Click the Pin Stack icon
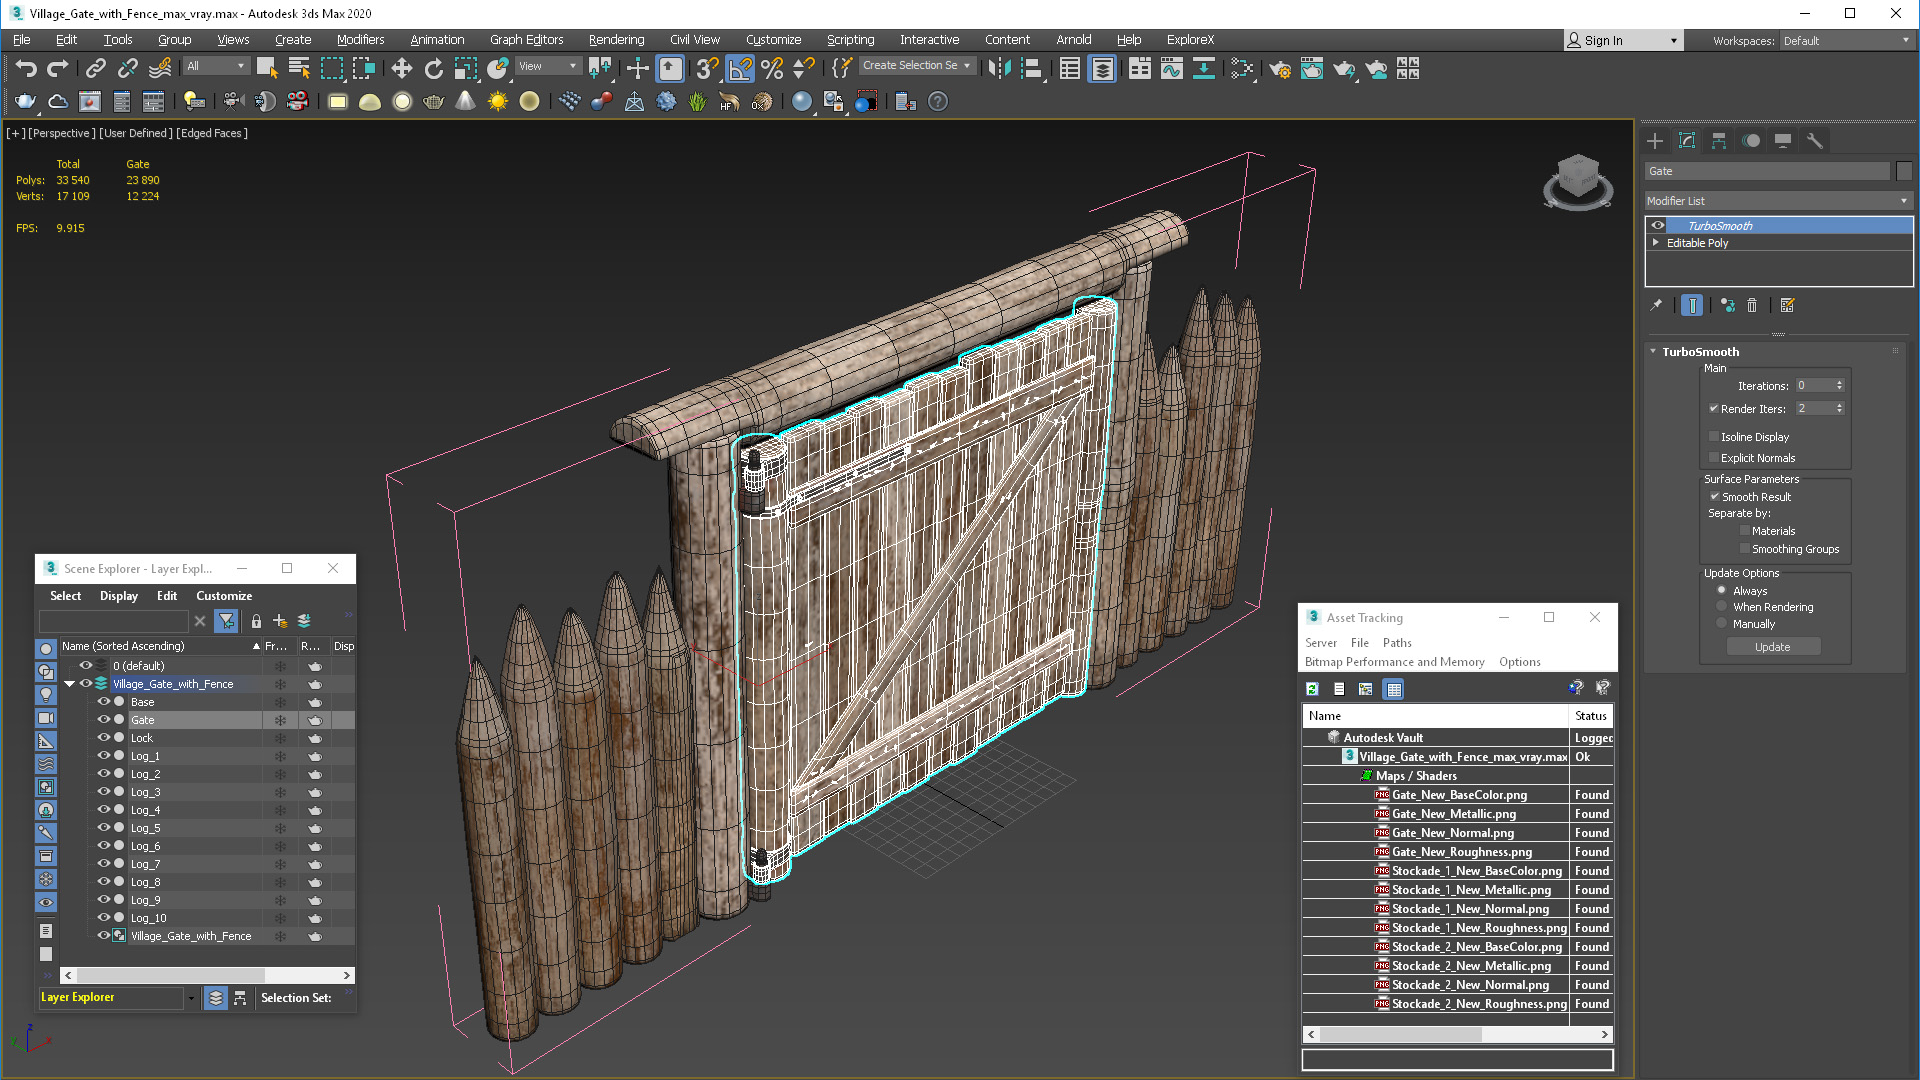Viewport: 1920px width, 1080px height. (x=1656, y=305)
